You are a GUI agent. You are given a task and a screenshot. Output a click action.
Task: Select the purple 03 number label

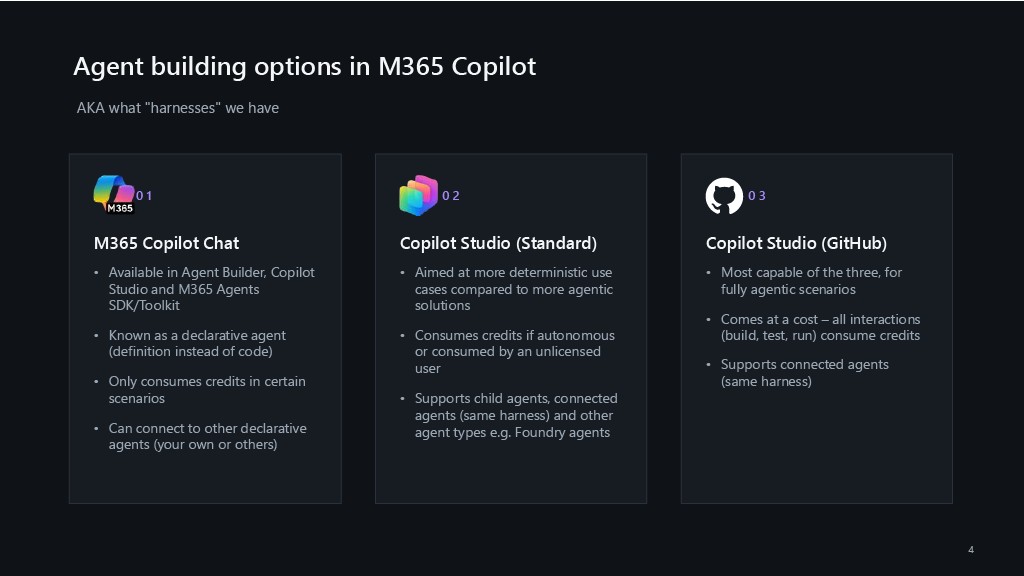[x=757, y=196]
